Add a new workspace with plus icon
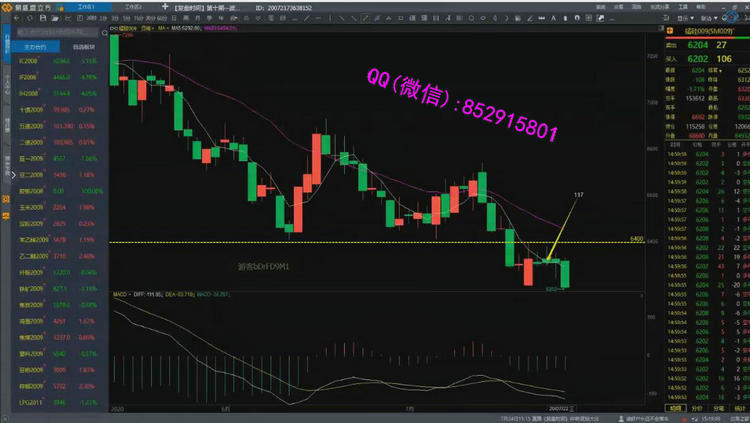The image size is (750, 423). coord(164,6)
